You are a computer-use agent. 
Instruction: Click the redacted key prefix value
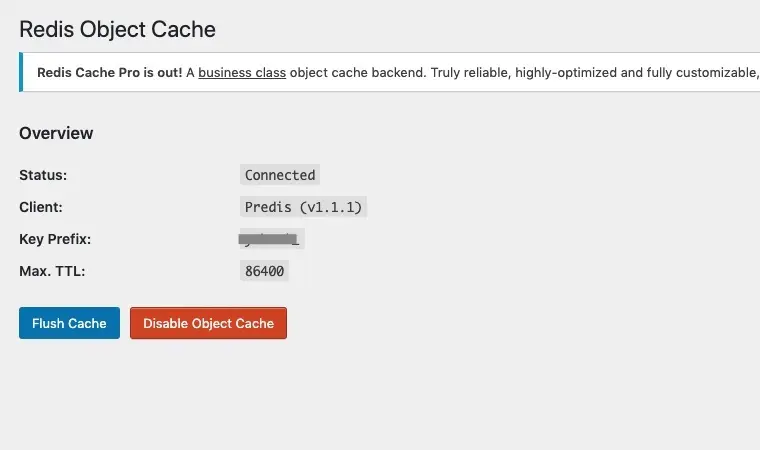[271, 239]
